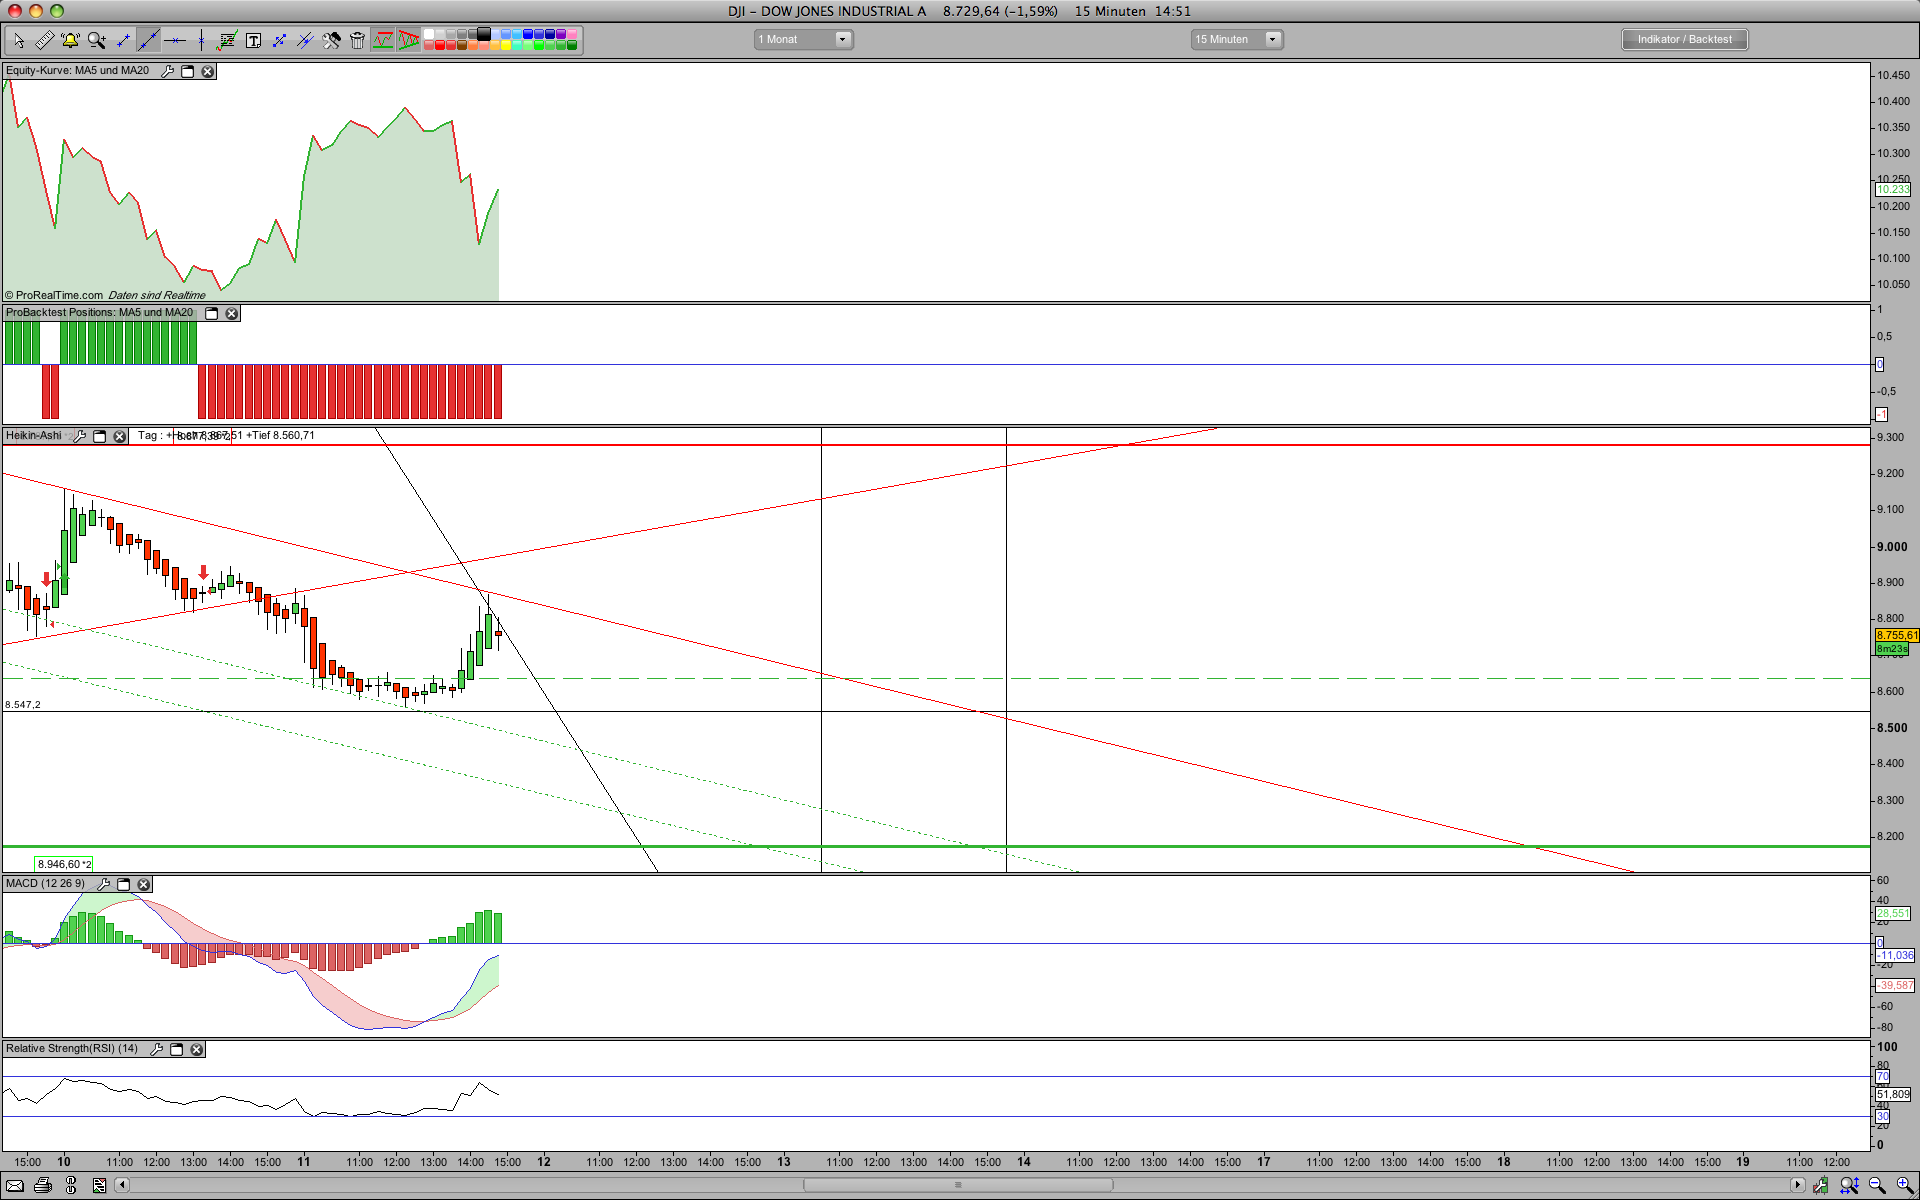Click the printer icon at bottom left

(x=43, y=1185)
